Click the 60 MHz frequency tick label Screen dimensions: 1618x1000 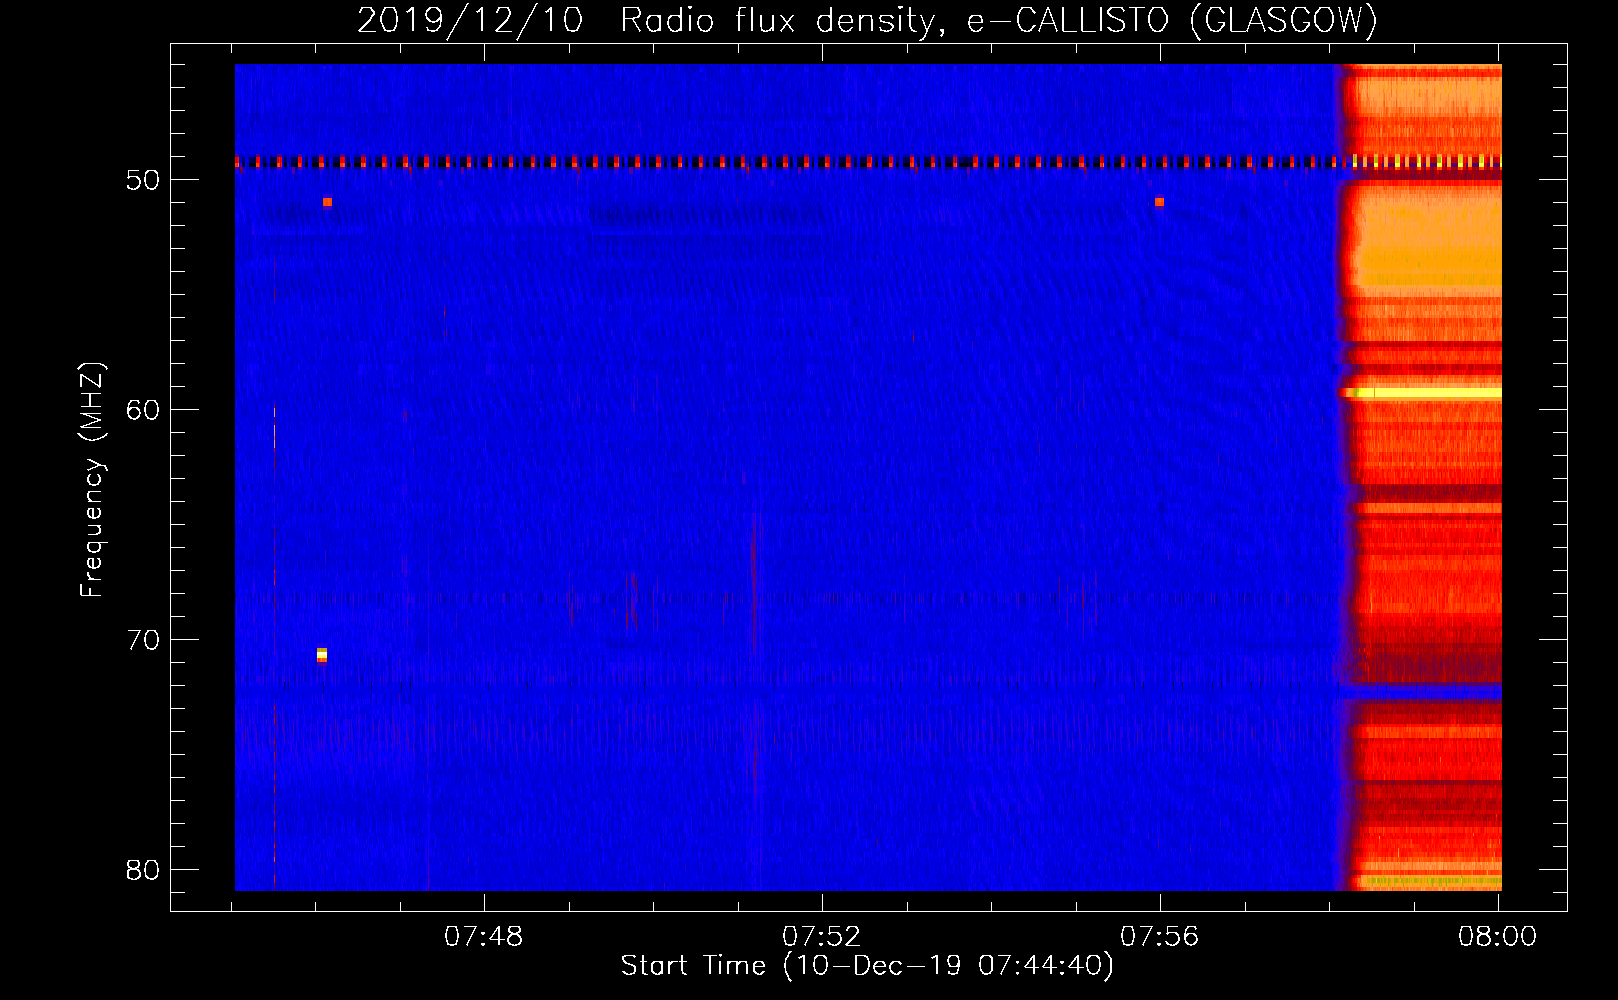(143, 410)
